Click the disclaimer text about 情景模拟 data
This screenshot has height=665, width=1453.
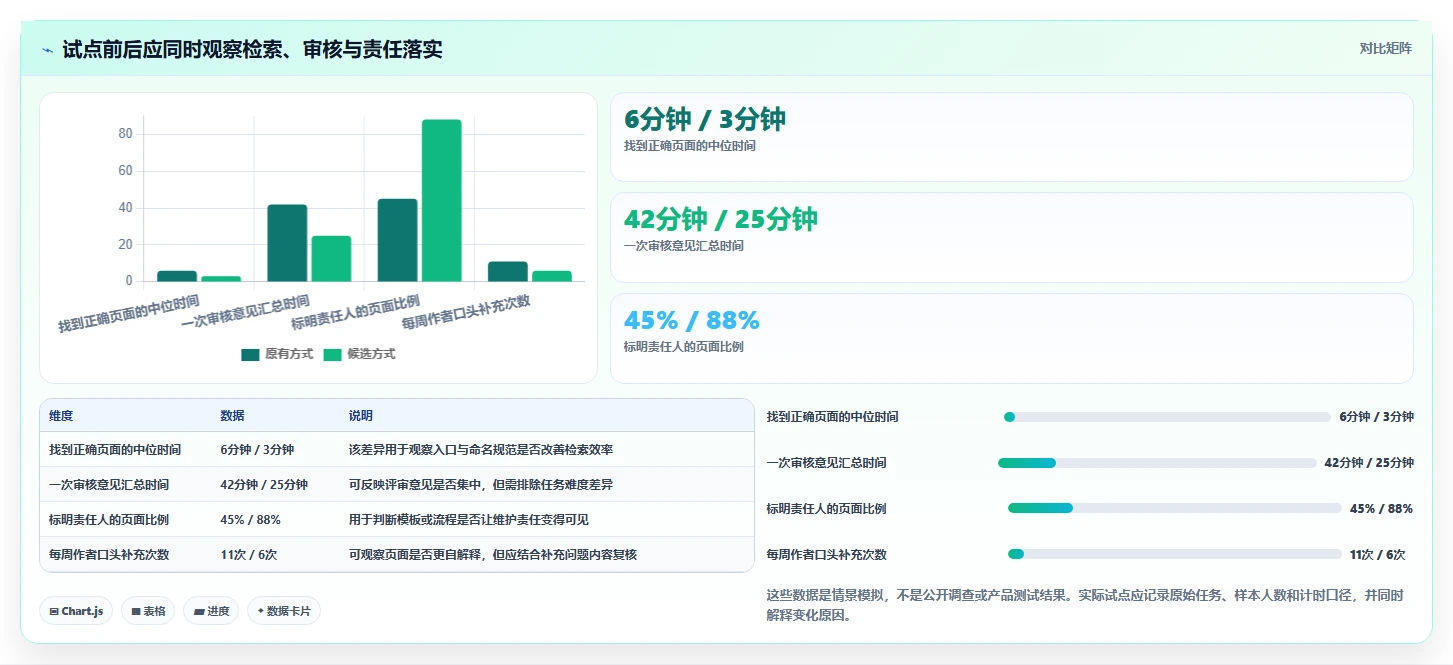coord(1085,605)
